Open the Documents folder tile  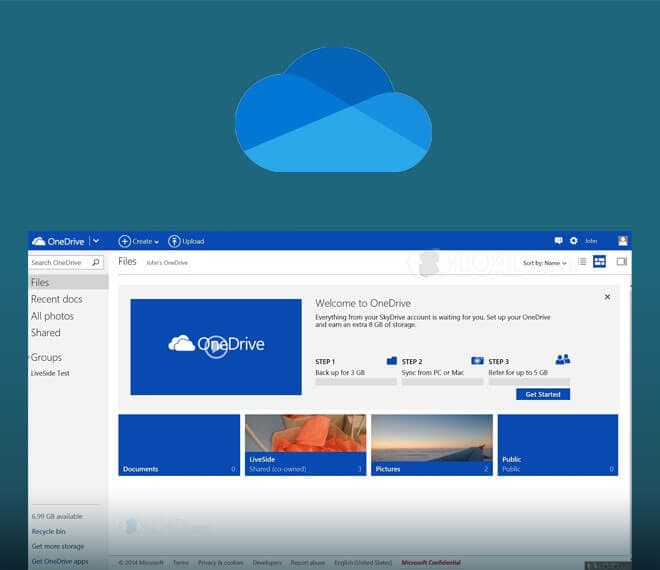point(179,445)
